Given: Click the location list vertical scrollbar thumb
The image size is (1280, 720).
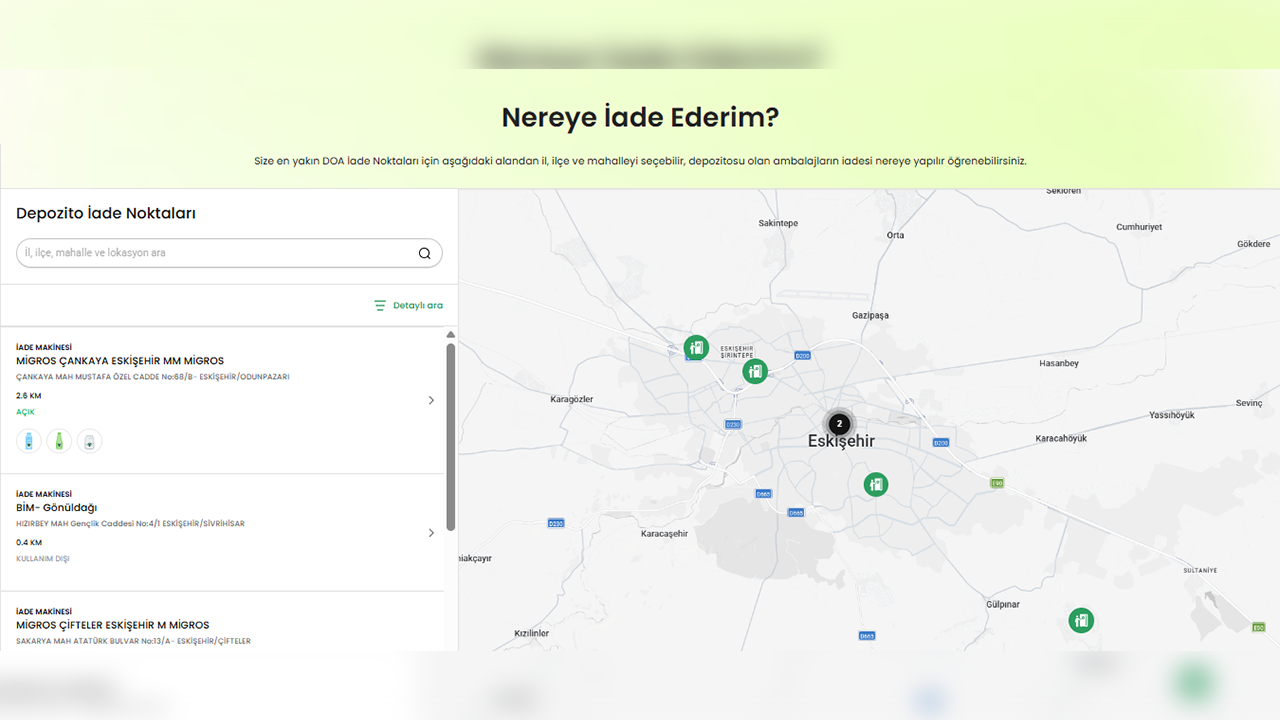Looking at the screenshot, I should click(x=451, y=437).
